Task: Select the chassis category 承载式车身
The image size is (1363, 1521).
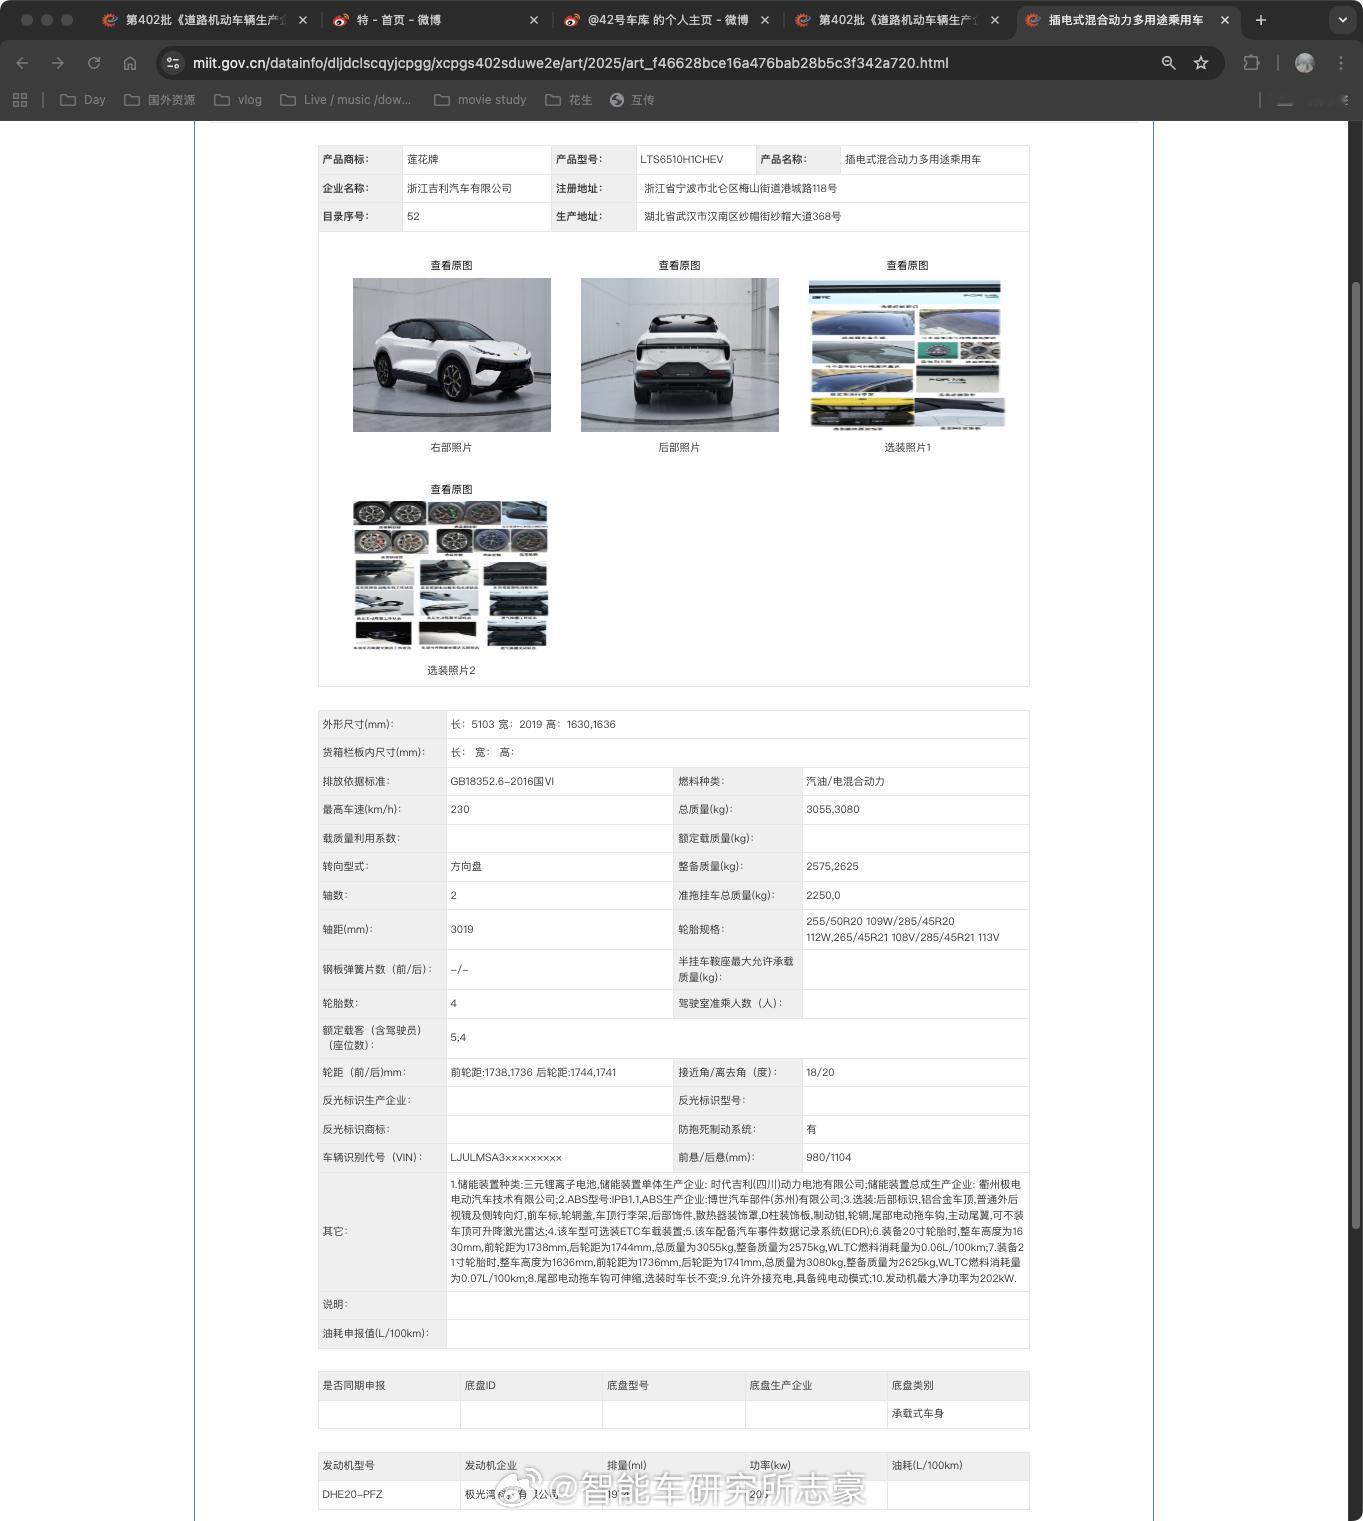Action: [x=918, y=1414]
